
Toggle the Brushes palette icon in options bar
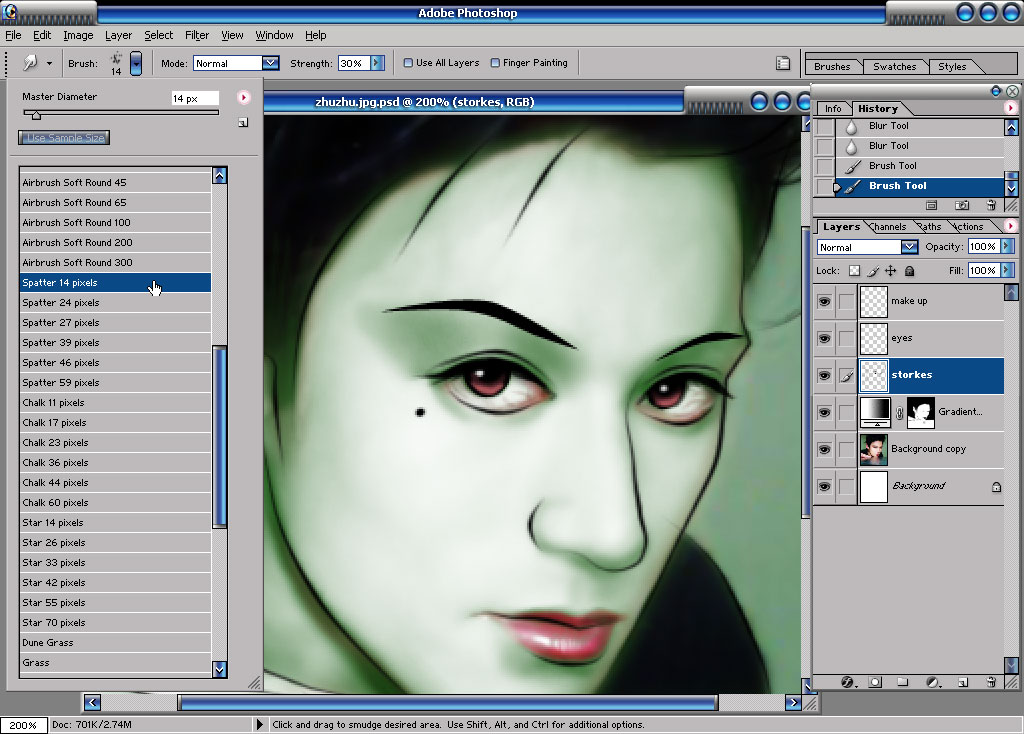(x=782, y=63)
